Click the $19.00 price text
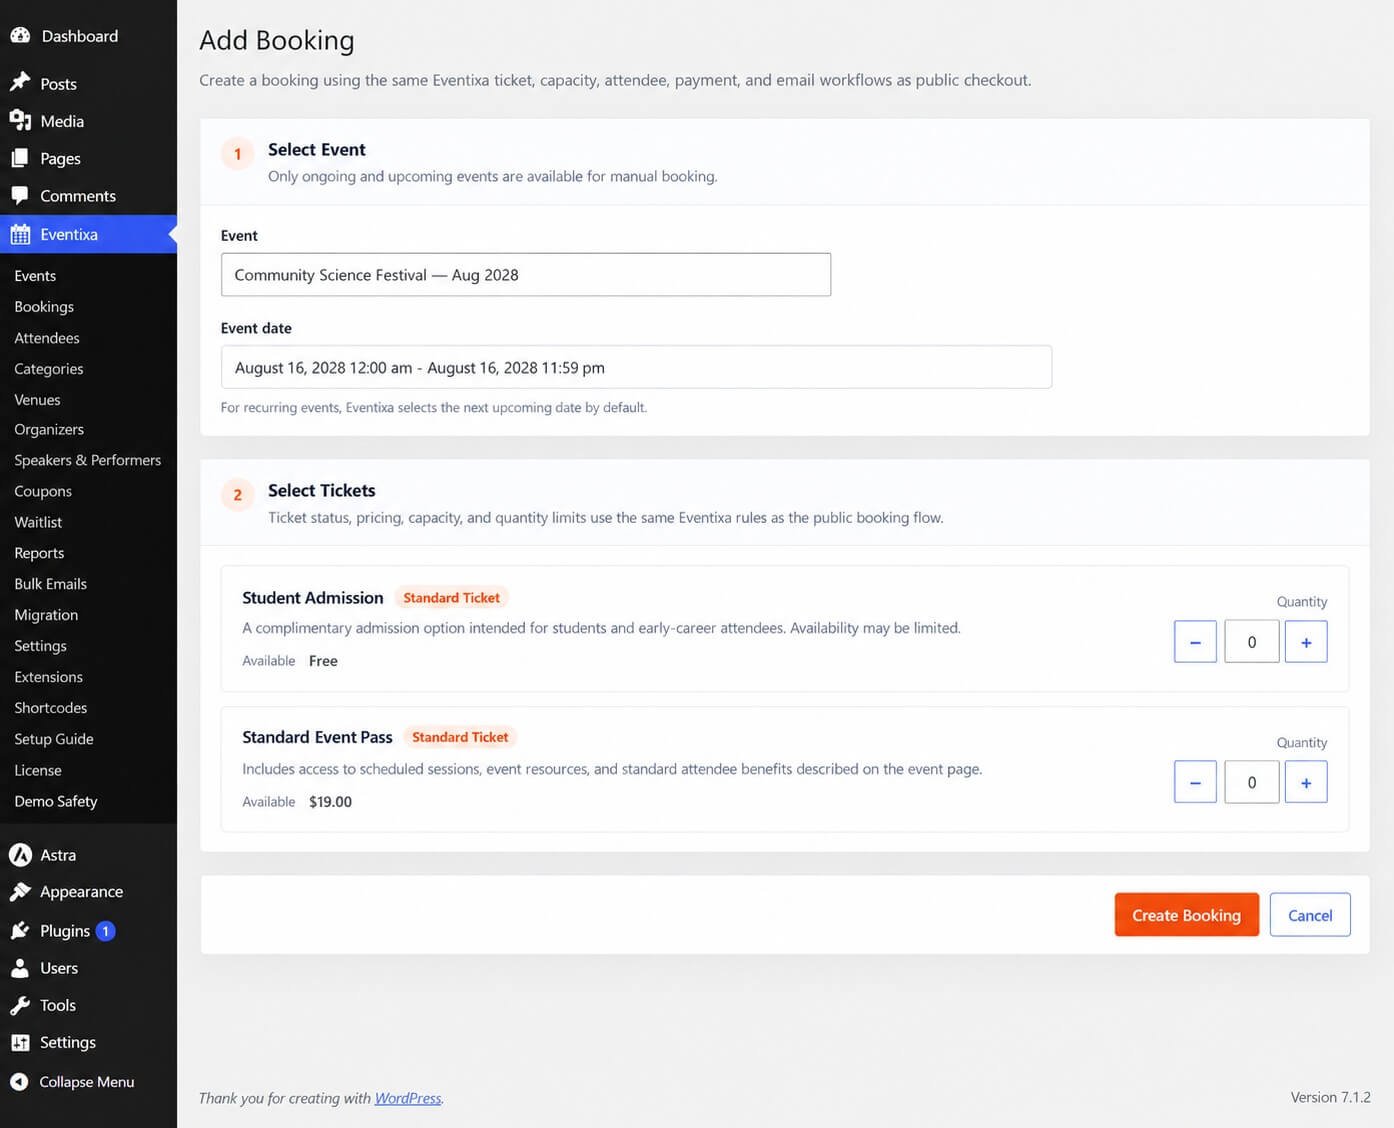Image resolution: width=1394 pixels, height=1128 pixels. click(330, 802)
